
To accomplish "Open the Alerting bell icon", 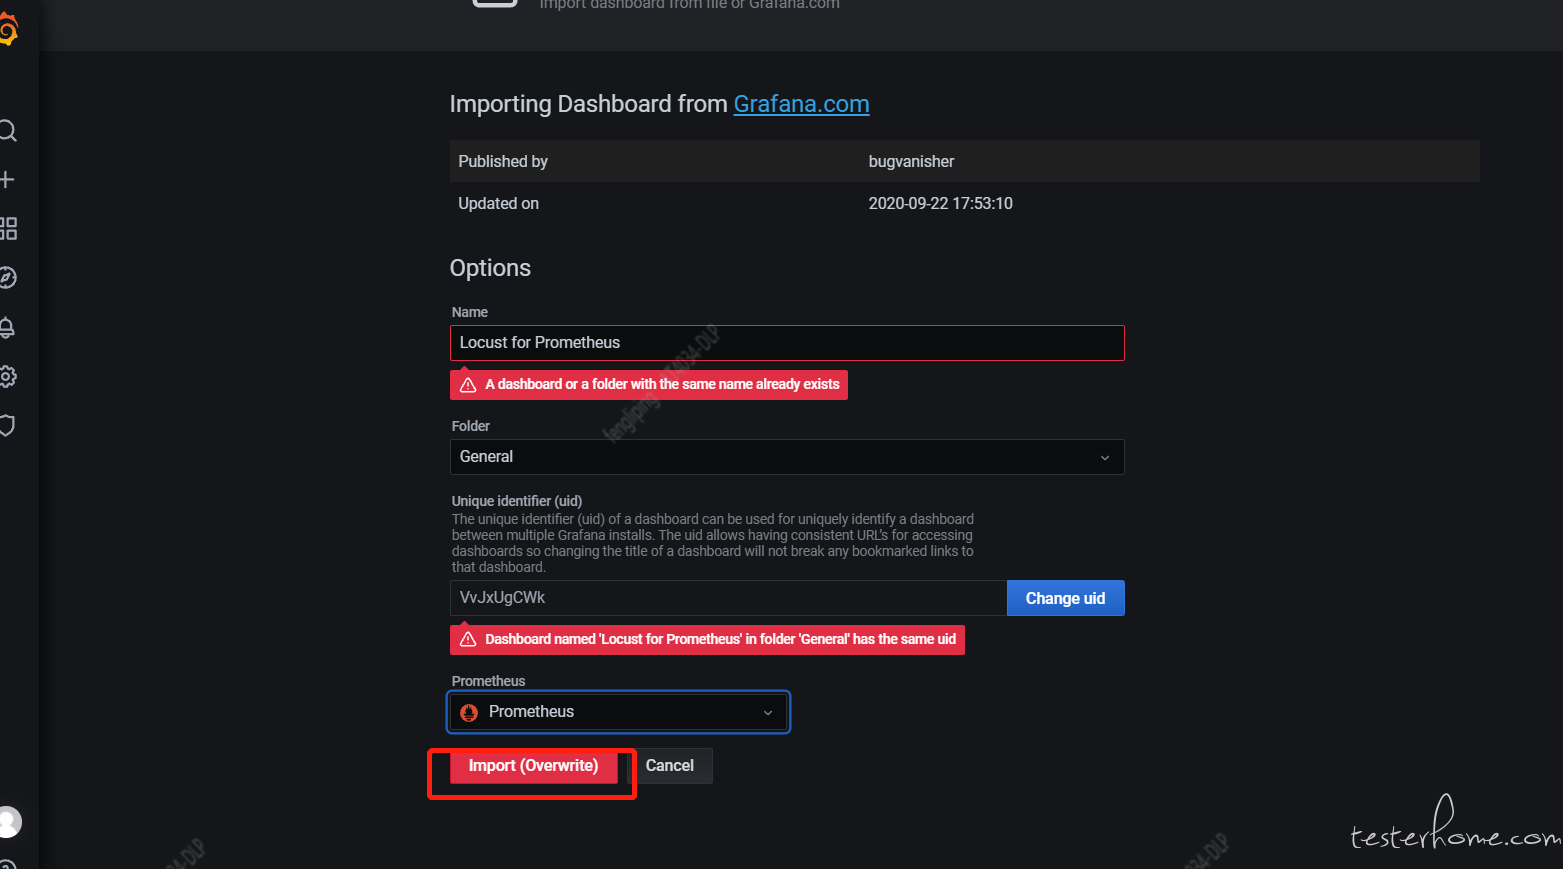I will point(7,327).
